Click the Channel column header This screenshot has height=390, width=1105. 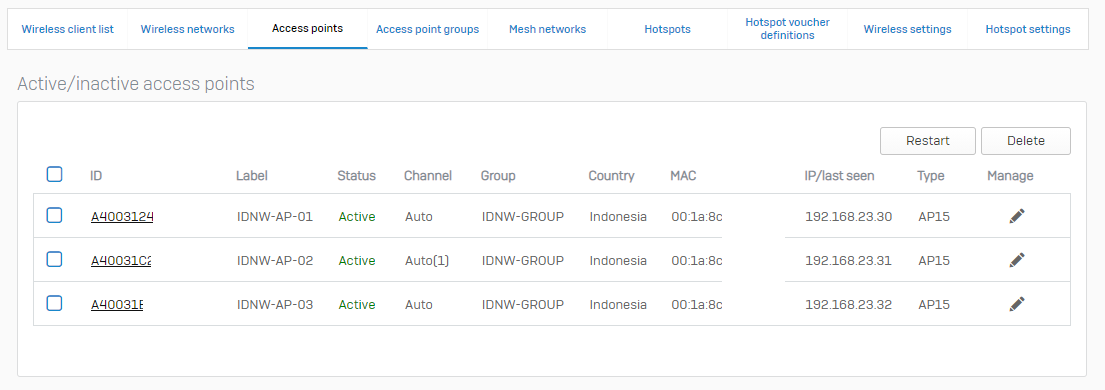[x=428, y=176]
